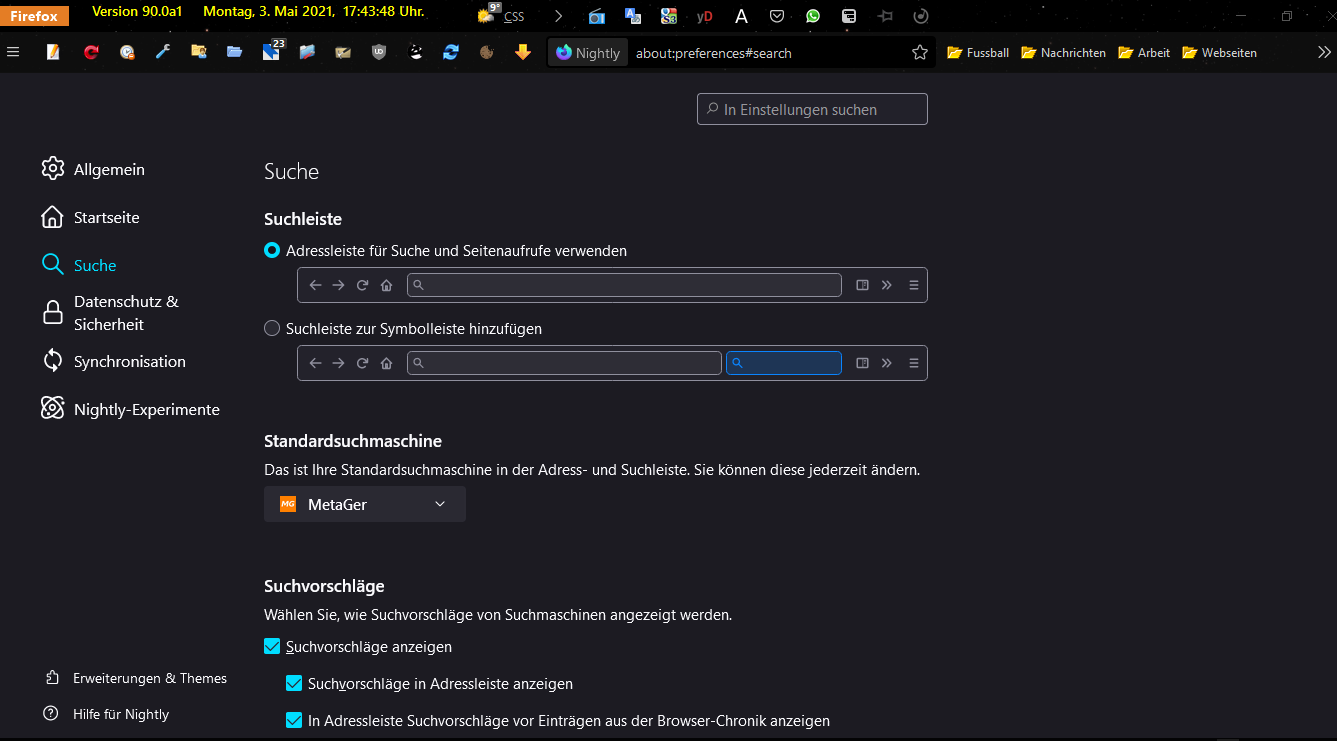Click the blue sync arrows icon
Image resolution: width=1337 pixels, height=741 pixels.
tap(451, 52)
